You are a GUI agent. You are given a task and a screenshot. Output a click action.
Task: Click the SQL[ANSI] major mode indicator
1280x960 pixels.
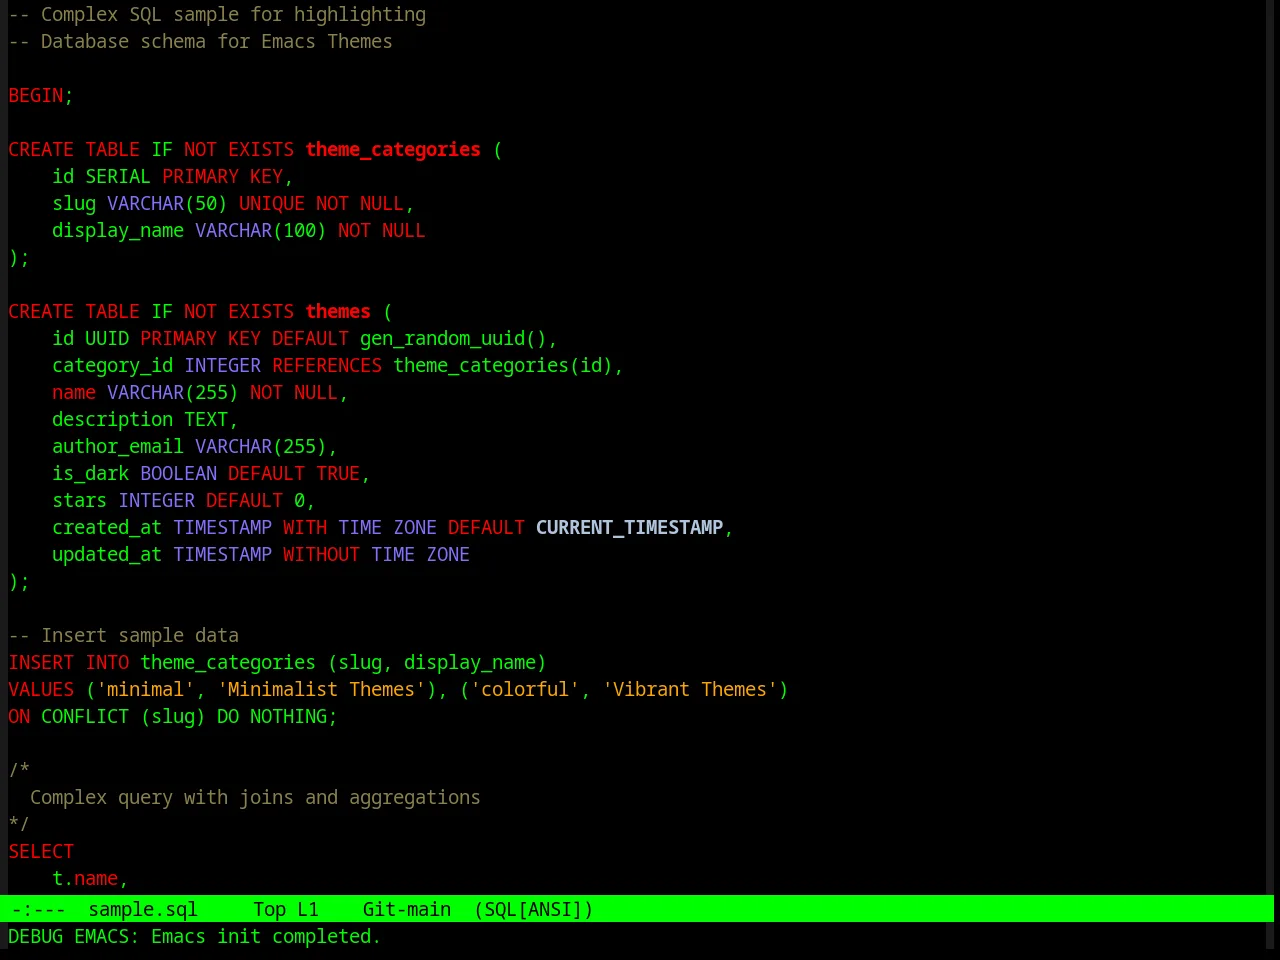pyautogui.click(x=534, y=909)
